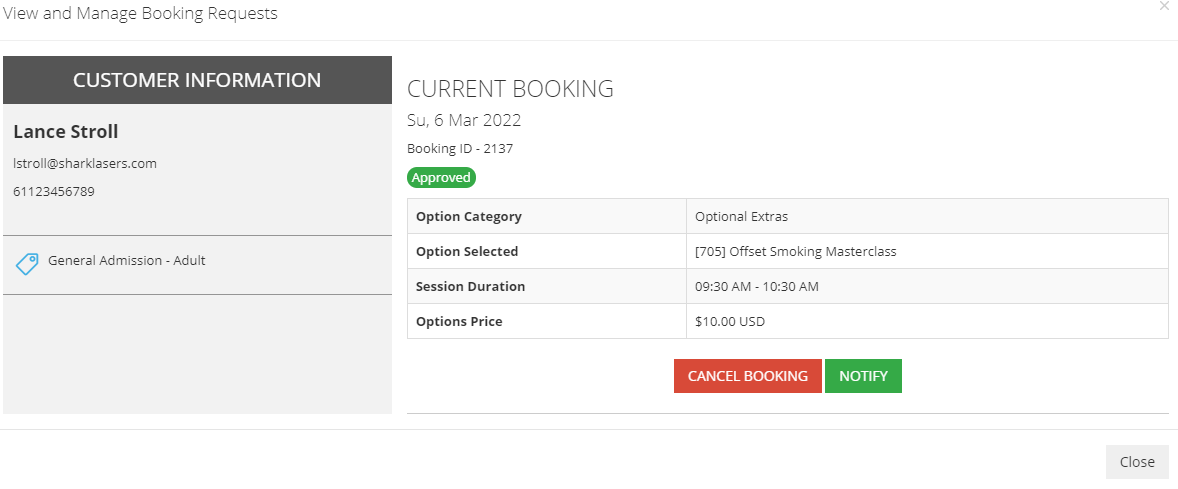The height and width of the screenshot is (489, 1178).
Task: Click the Optional Extras table cell
Action: click(927, 216)
